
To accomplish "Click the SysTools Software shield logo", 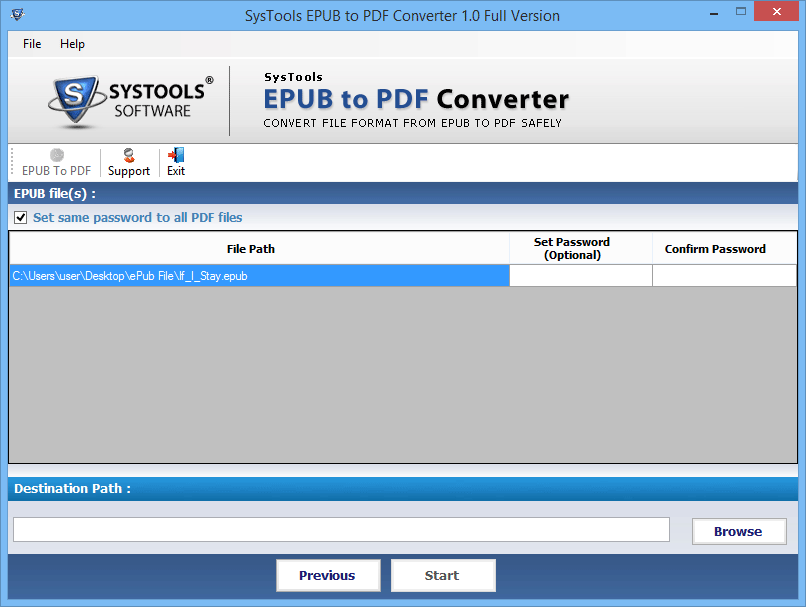I will 75,101.
